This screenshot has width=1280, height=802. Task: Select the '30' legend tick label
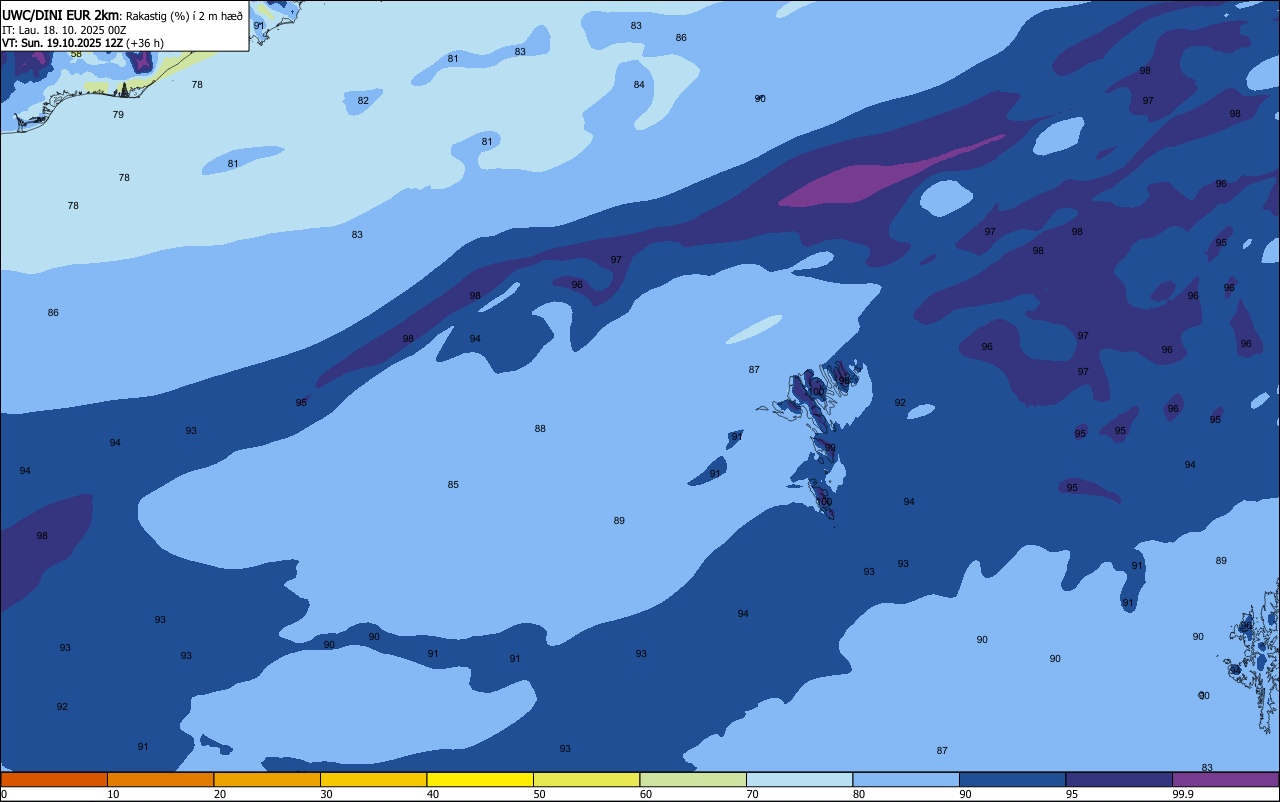coord(326,794)
